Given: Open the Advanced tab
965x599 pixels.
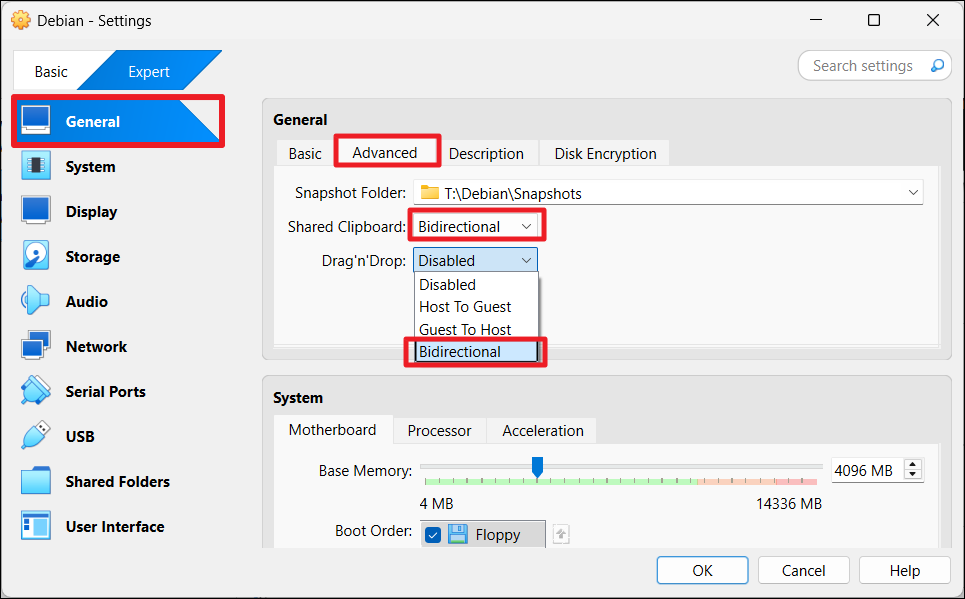Looking at the screenshot, I should (385, 153).
